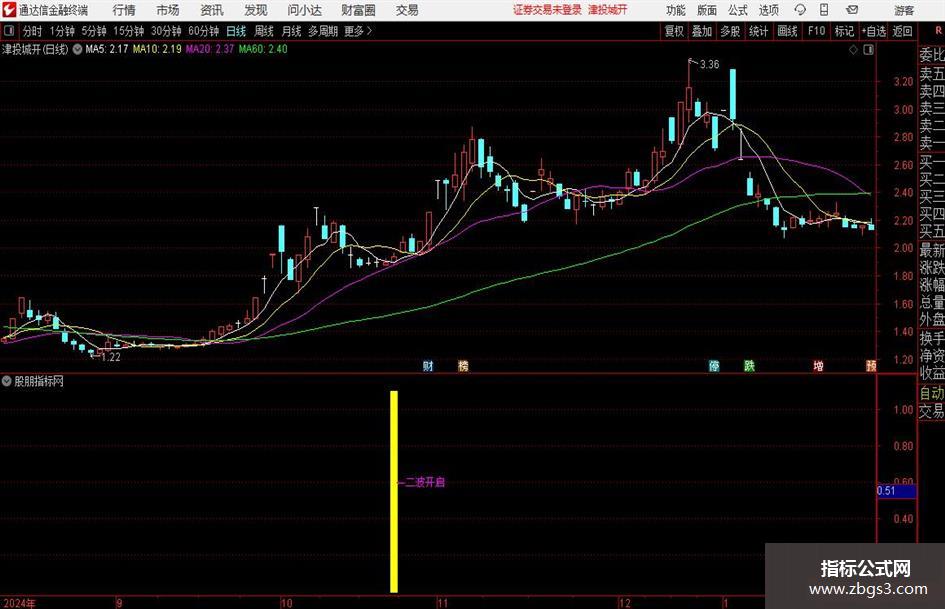The width and height of the screenshot is (945, 609).
Task: Click the 统计 statistics button
Action: point(758,31)
